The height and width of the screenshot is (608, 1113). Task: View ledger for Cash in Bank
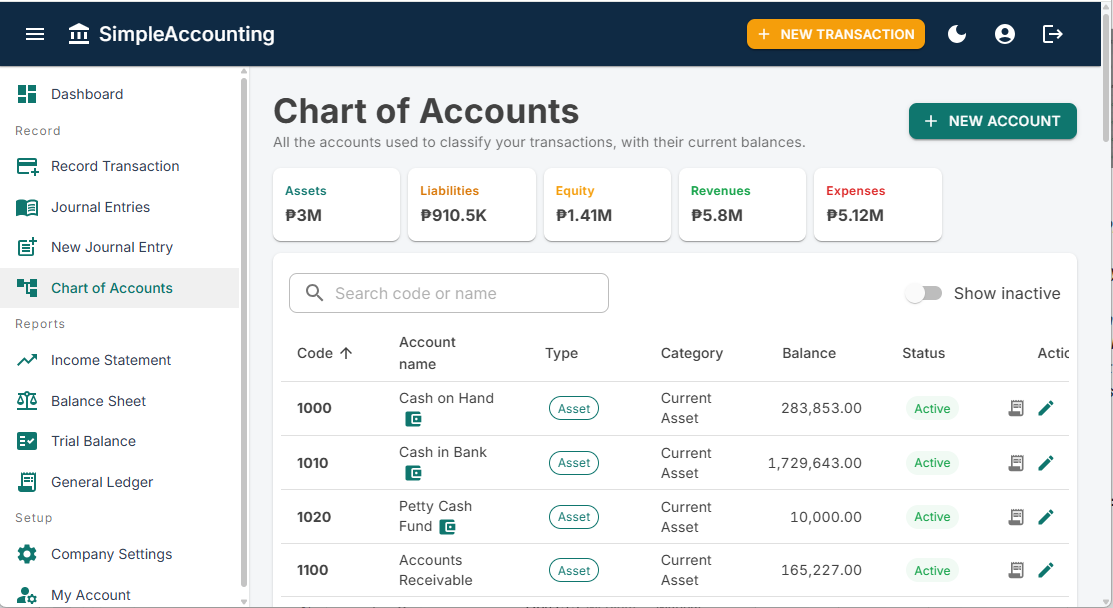1016,463
